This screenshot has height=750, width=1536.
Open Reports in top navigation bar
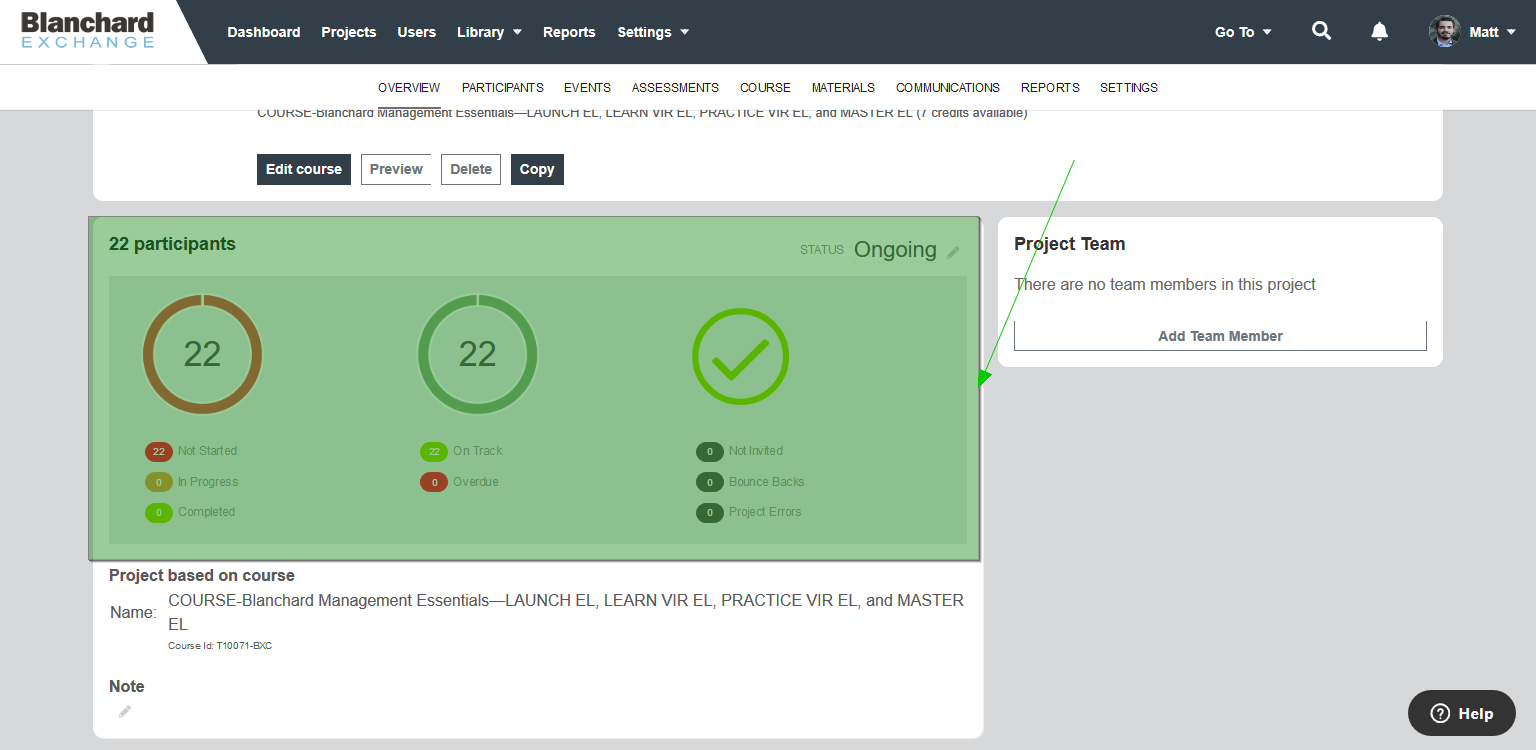569,32
